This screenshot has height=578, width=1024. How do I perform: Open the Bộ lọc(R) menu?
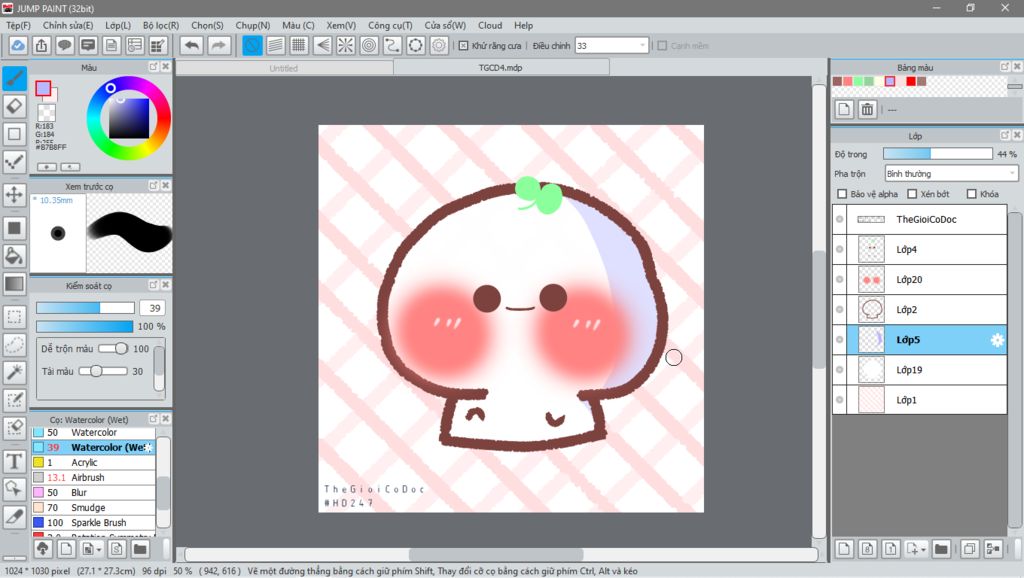[x=161, y=25]
